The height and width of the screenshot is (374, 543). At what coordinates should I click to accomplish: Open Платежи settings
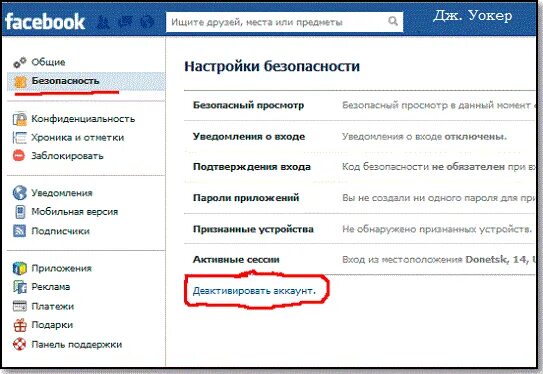click(x=53, y=306)
